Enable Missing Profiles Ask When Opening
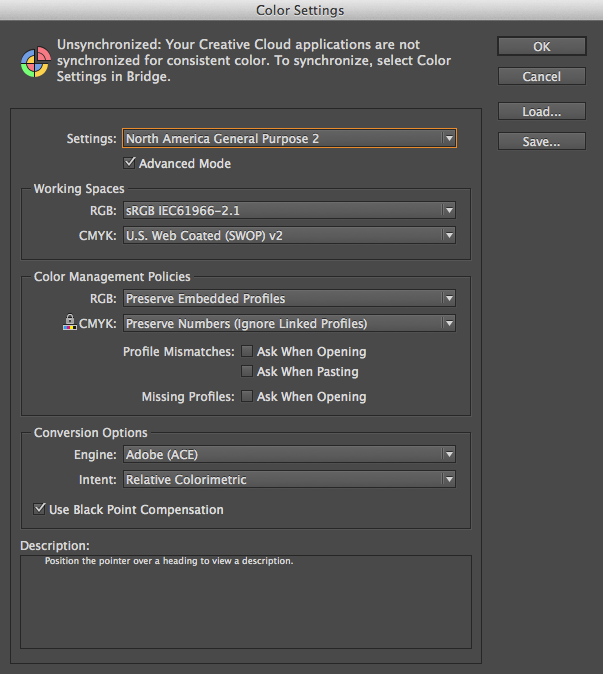The height and width of the screenshot is (674, 603). point(247,396)
